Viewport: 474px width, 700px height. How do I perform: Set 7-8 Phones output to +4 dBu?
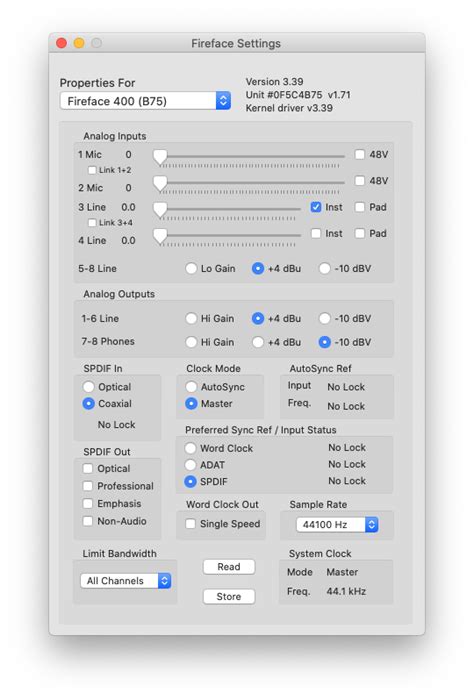point(258,342)
